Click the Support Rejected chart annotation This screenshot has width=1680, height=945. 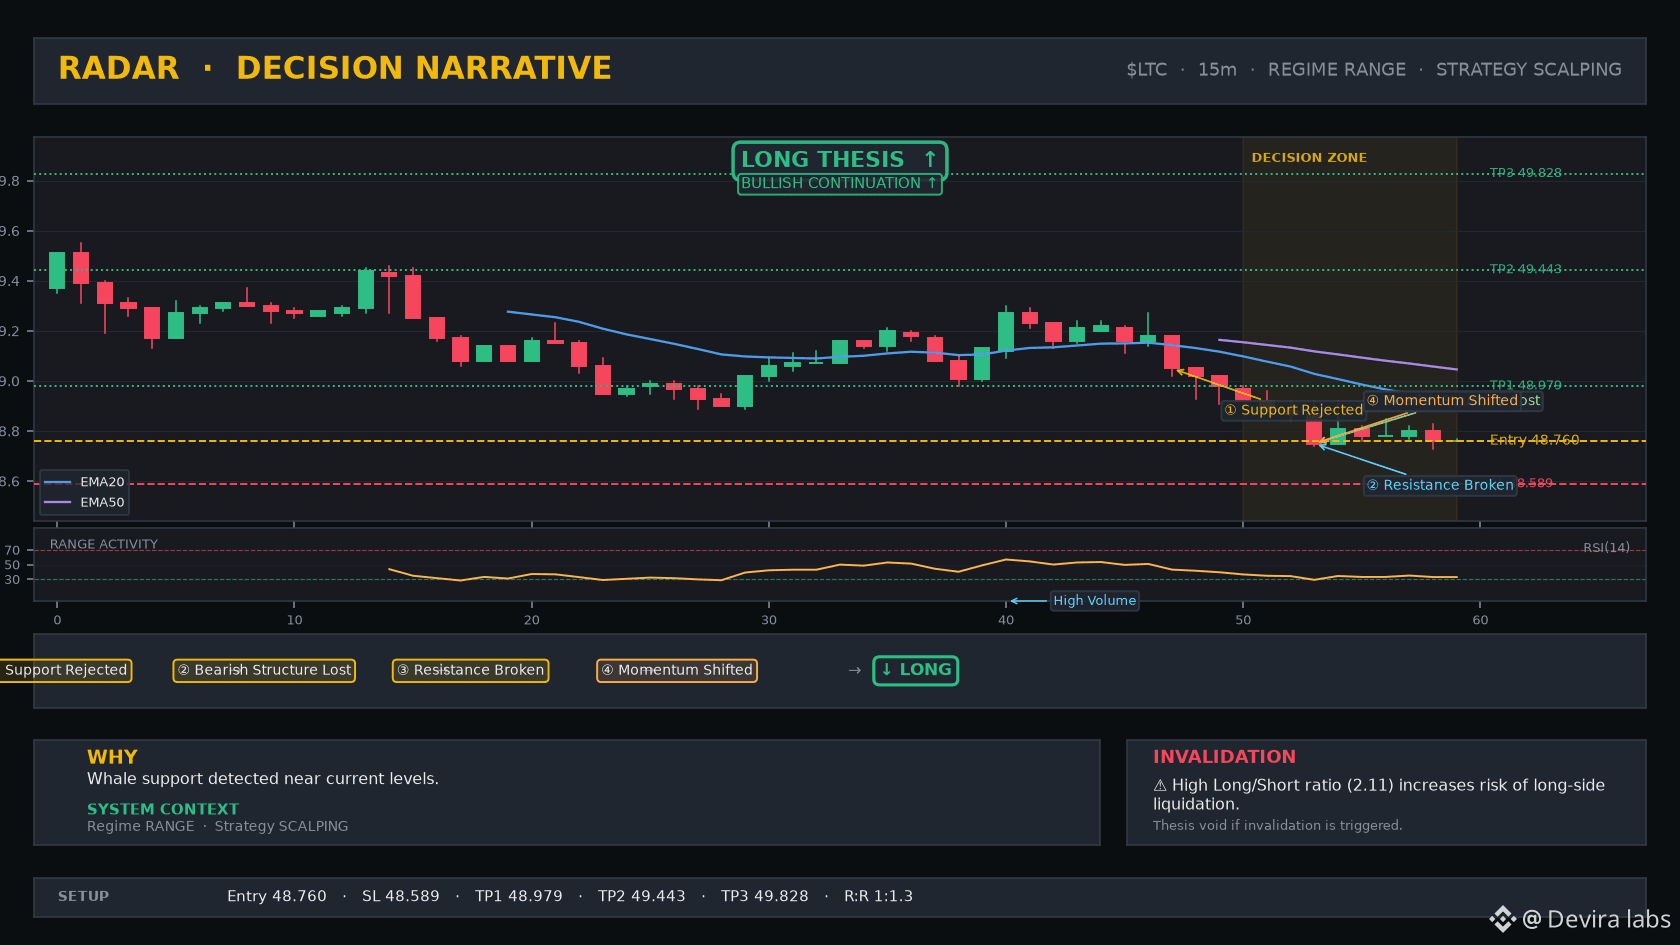pos(1293,410)
